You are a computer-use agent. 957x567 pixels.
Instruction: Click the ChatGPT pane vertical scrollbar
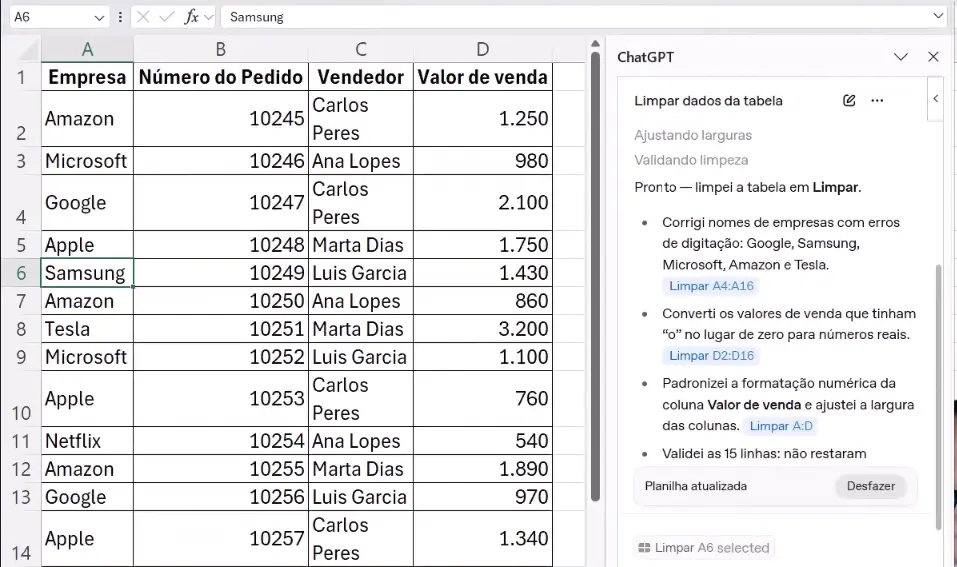click(939, 397)
